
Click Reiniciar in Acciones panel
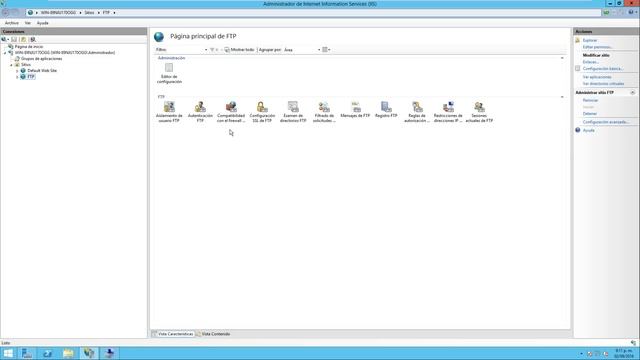[x=590, y=100]
